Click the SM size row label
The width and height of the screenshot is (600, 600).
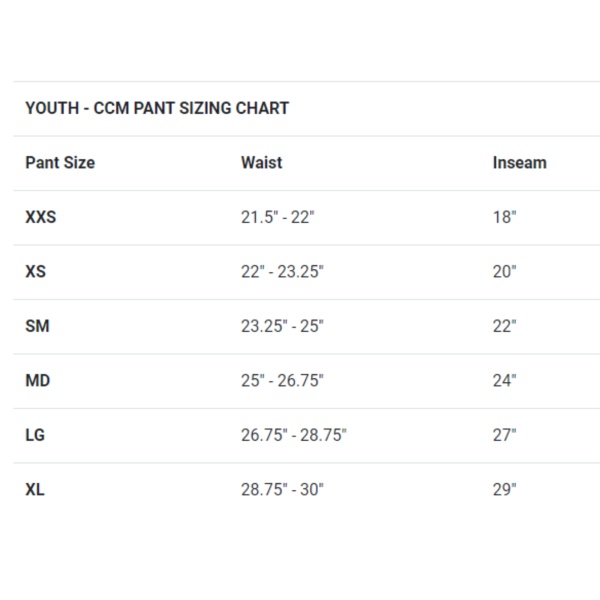[x=38, y=326]
